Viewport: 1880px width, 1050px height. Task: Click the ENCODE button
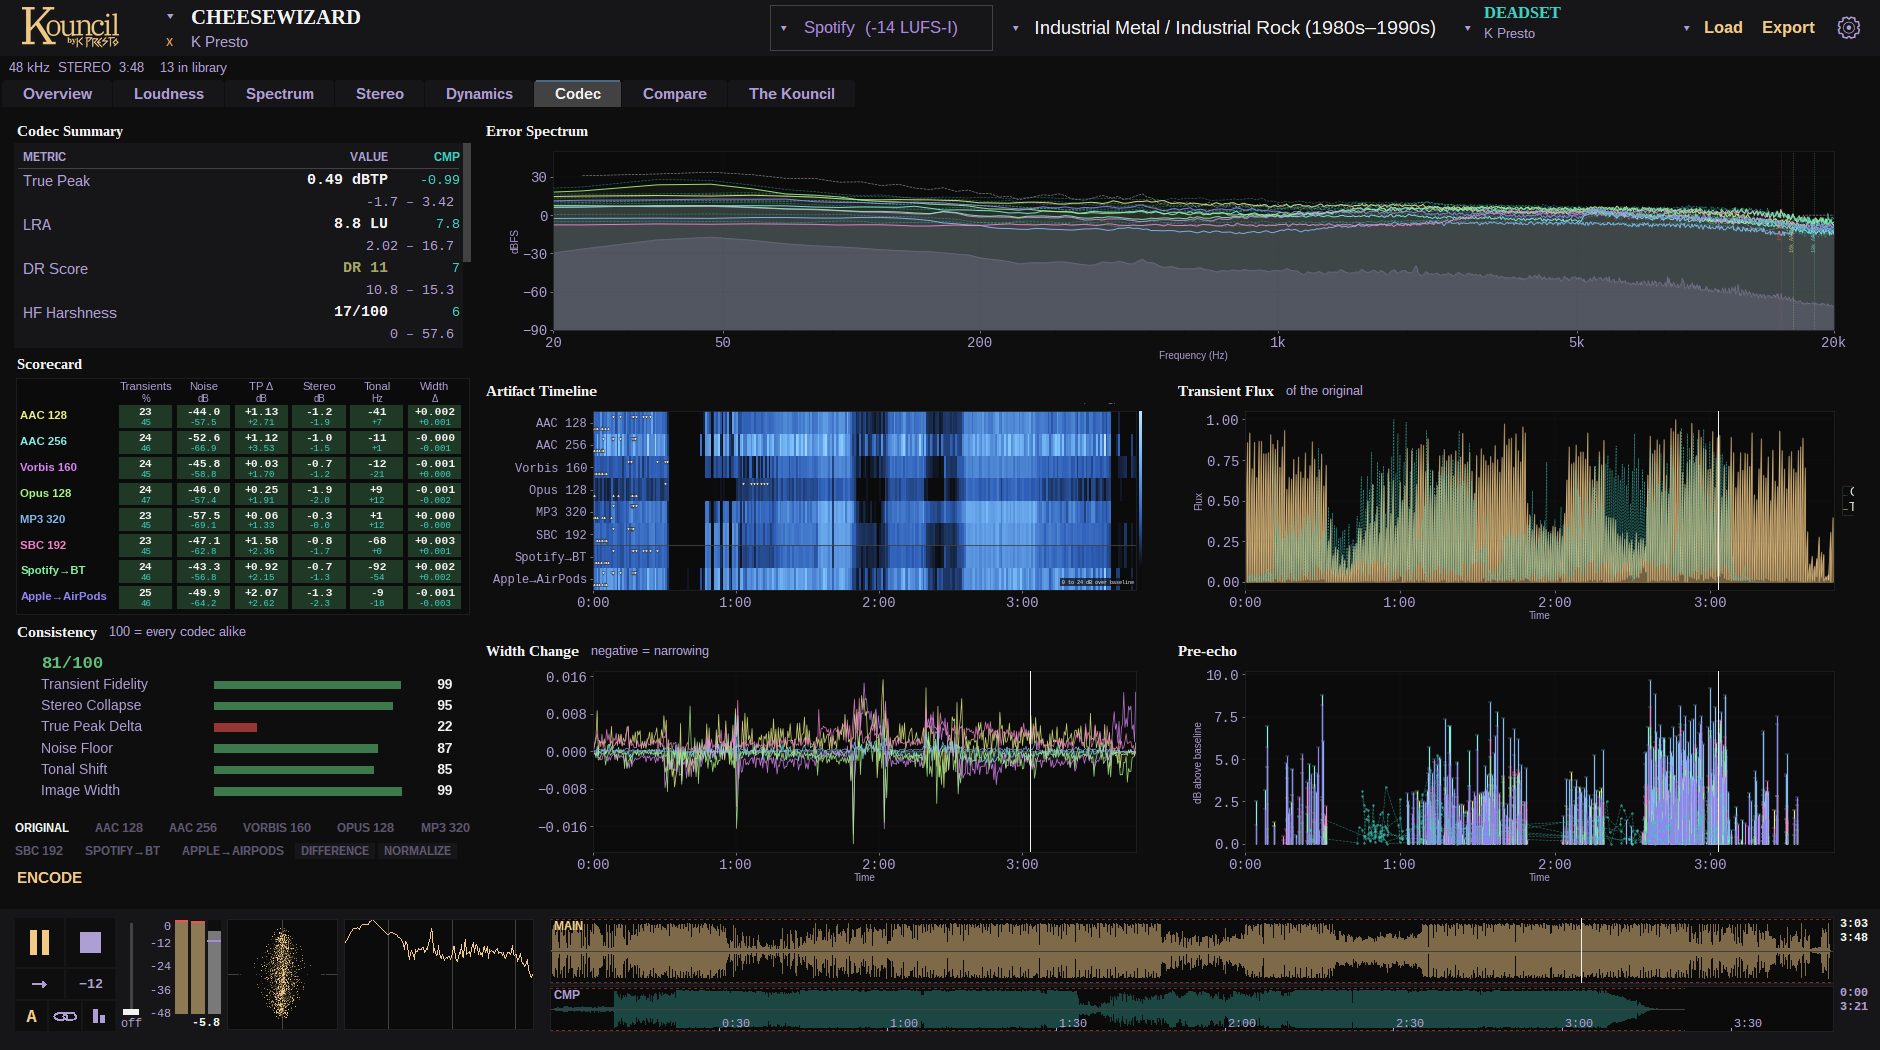tap(50, 878)
